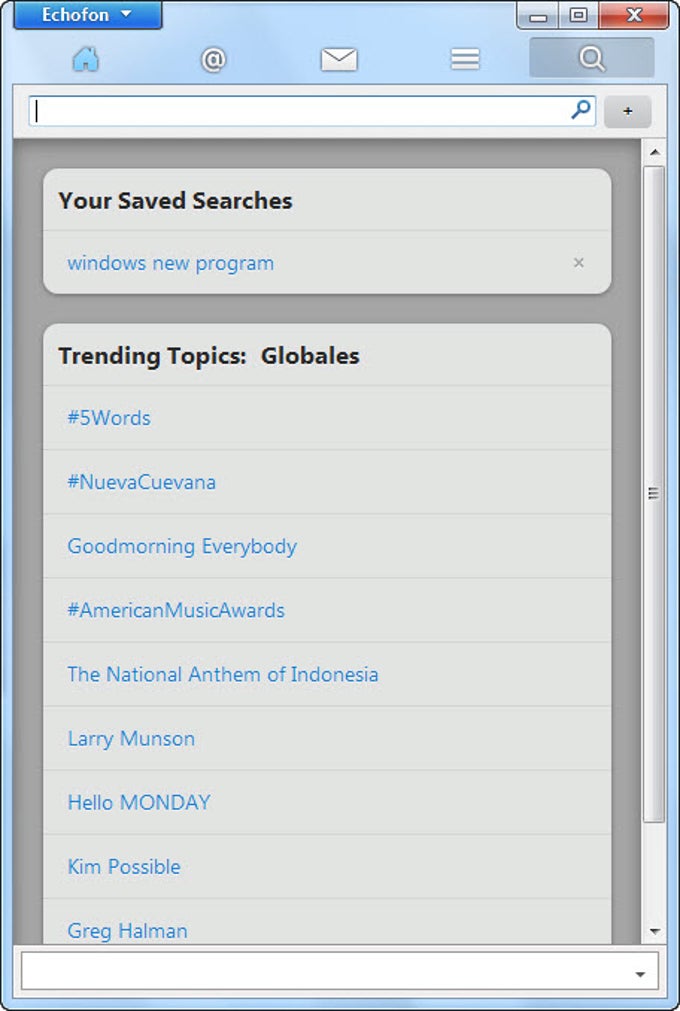Open the #5Words trending topic
This screenshot has width=680, height=1011.
click(x=109, y=418)
